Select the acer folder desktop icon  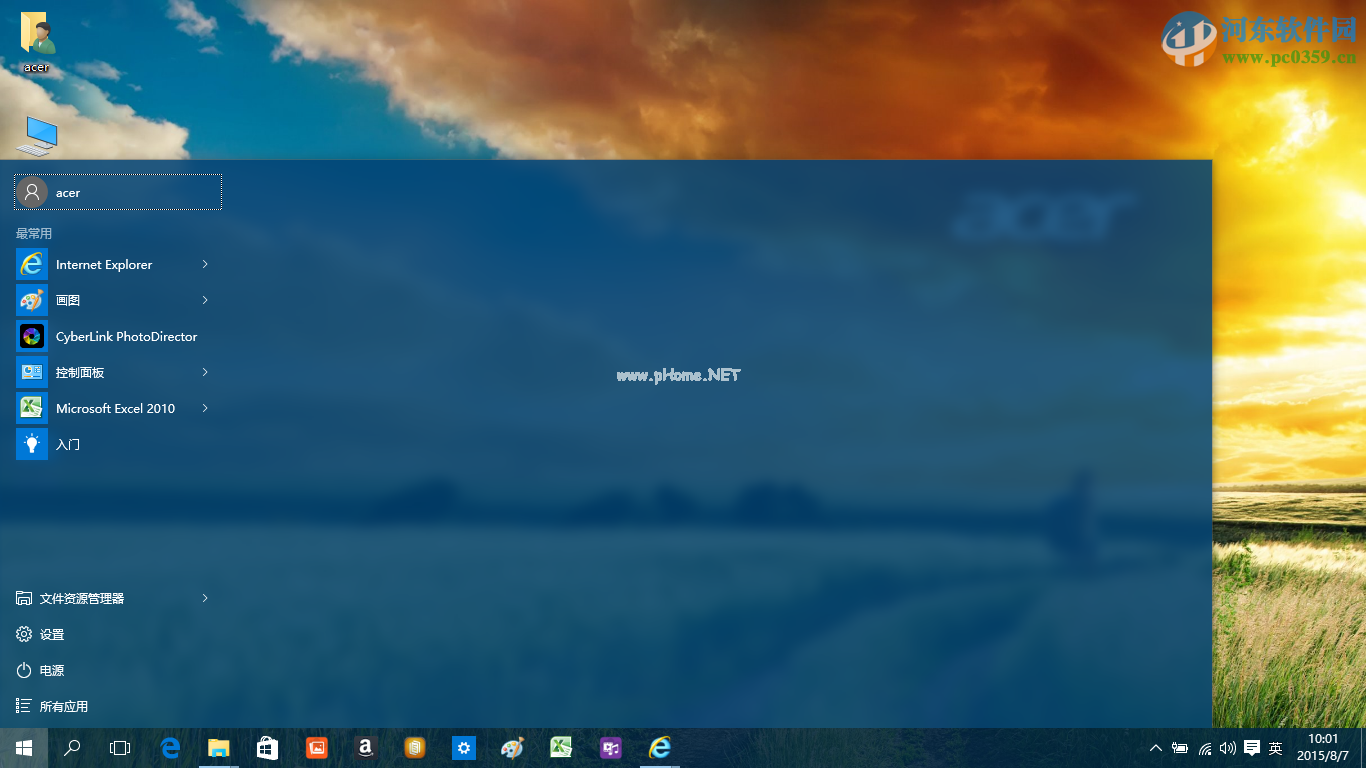[37, 42]
